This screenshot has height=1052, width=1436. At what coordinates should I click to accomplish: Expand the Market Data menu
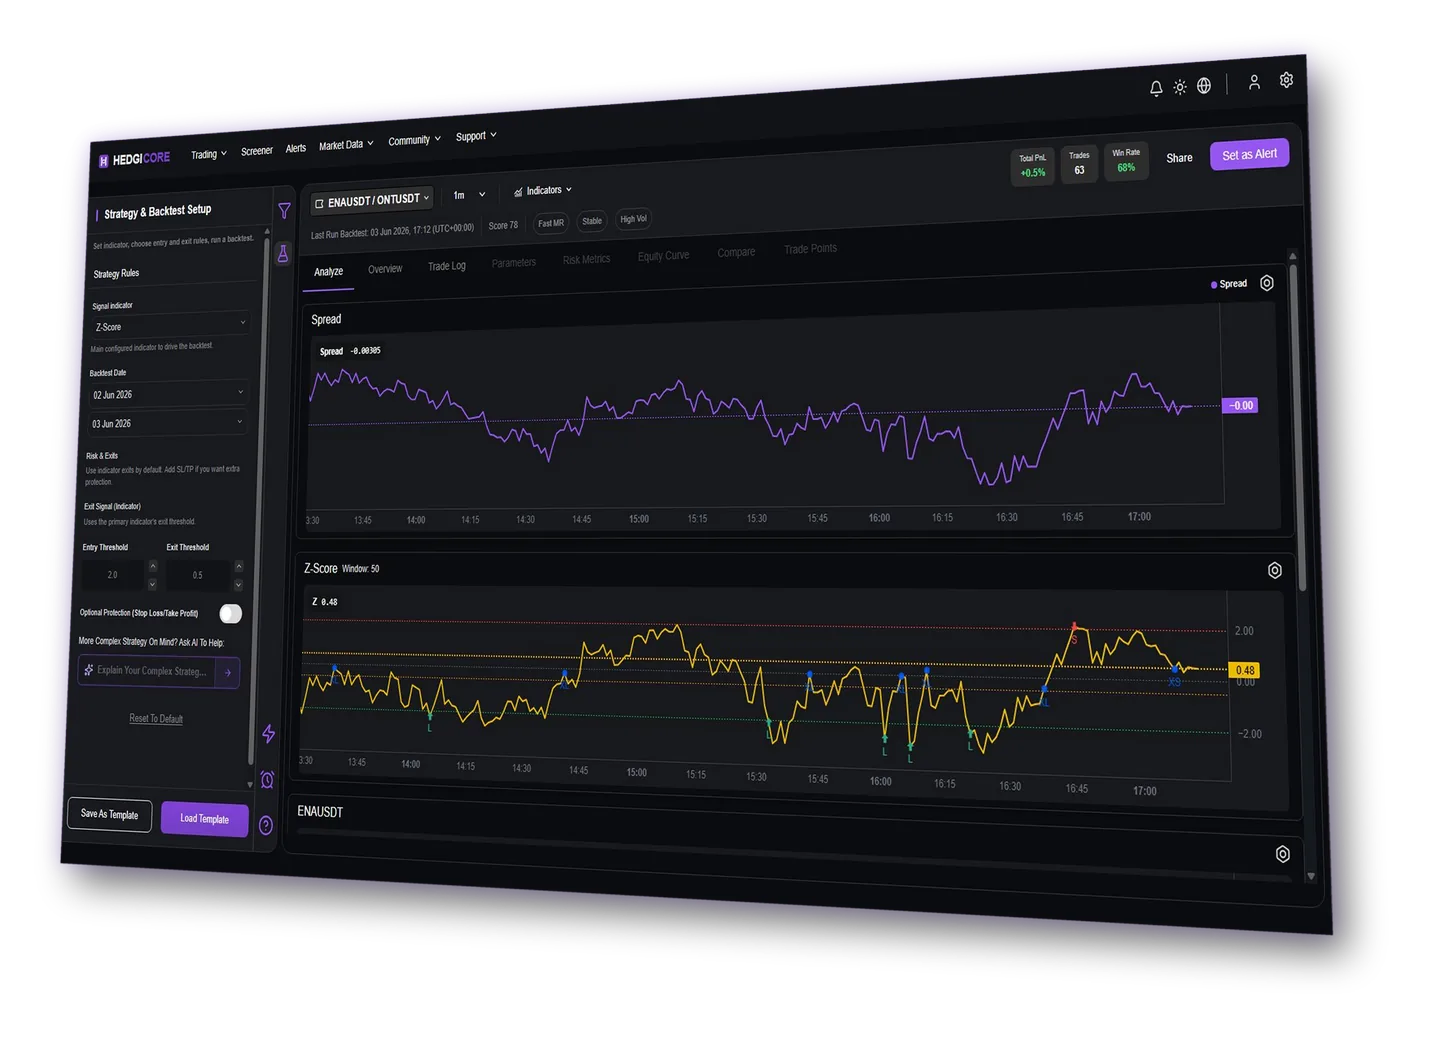[x=346, y=145]
